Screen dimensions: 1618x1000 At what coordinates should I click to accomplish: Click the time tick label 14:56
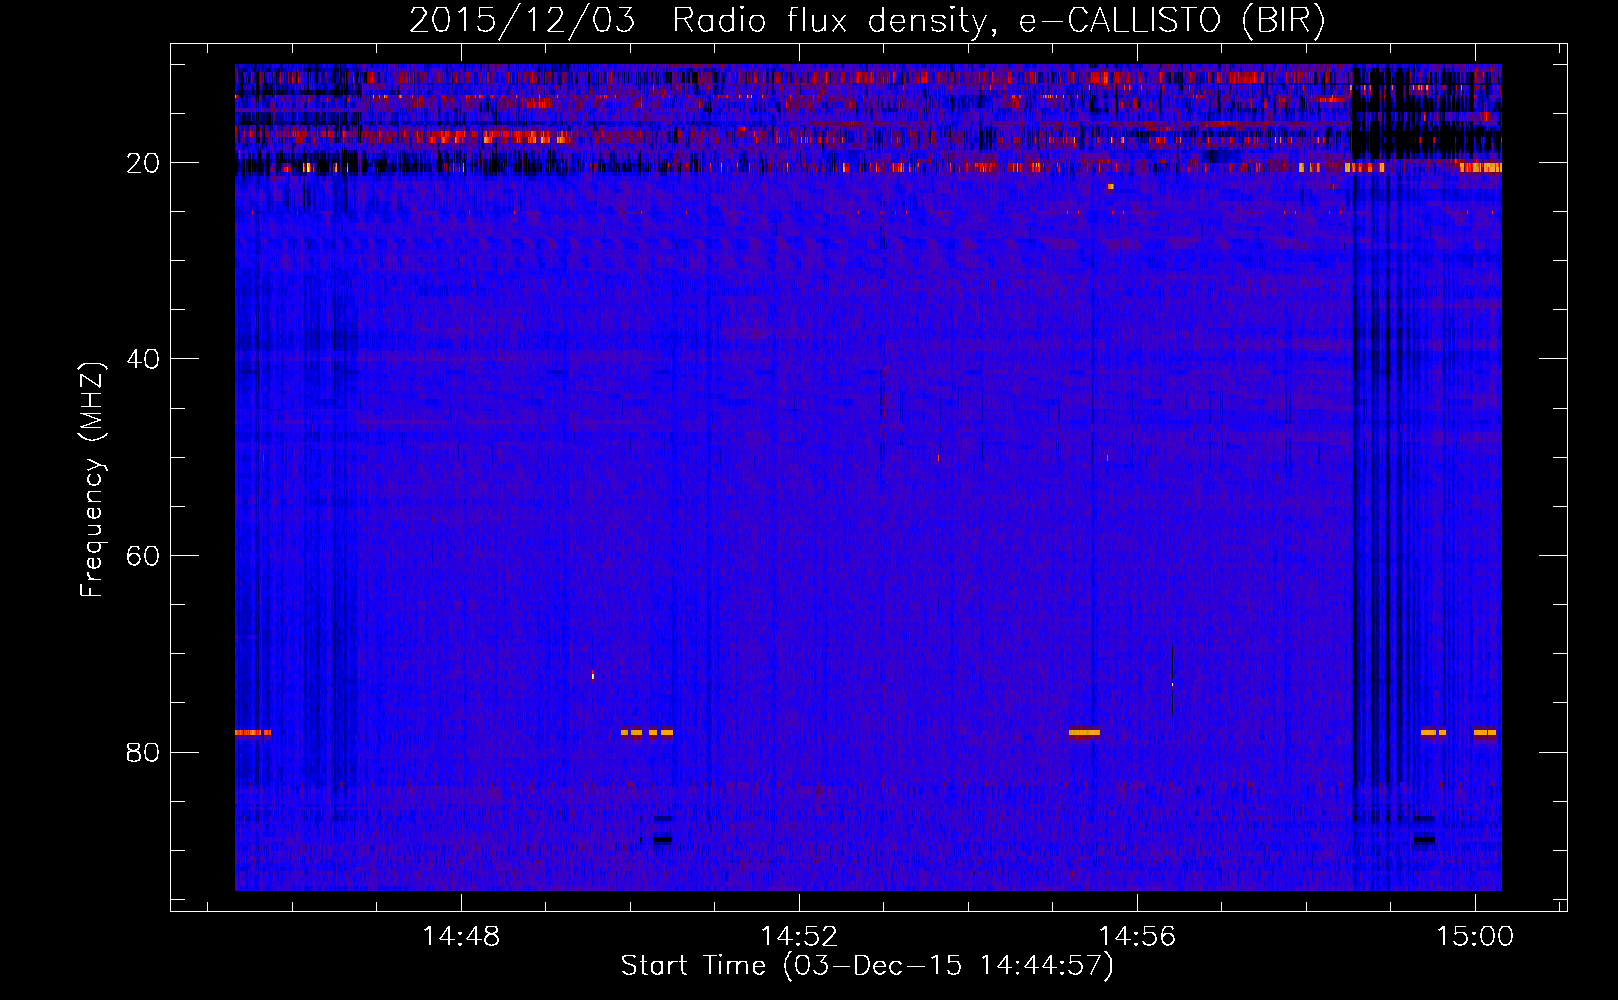(1137, 937)
